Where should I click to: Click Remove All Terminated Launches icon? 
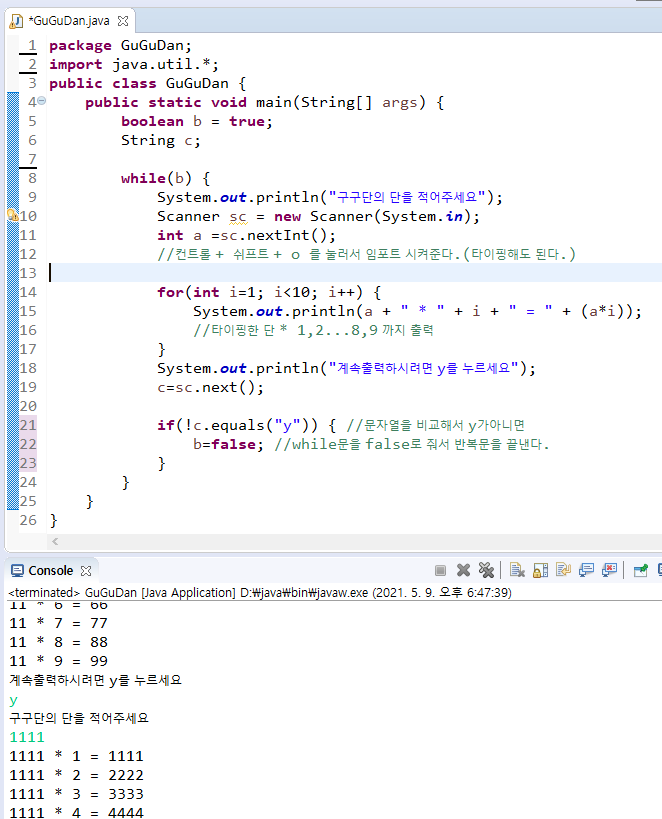point(486,570)
